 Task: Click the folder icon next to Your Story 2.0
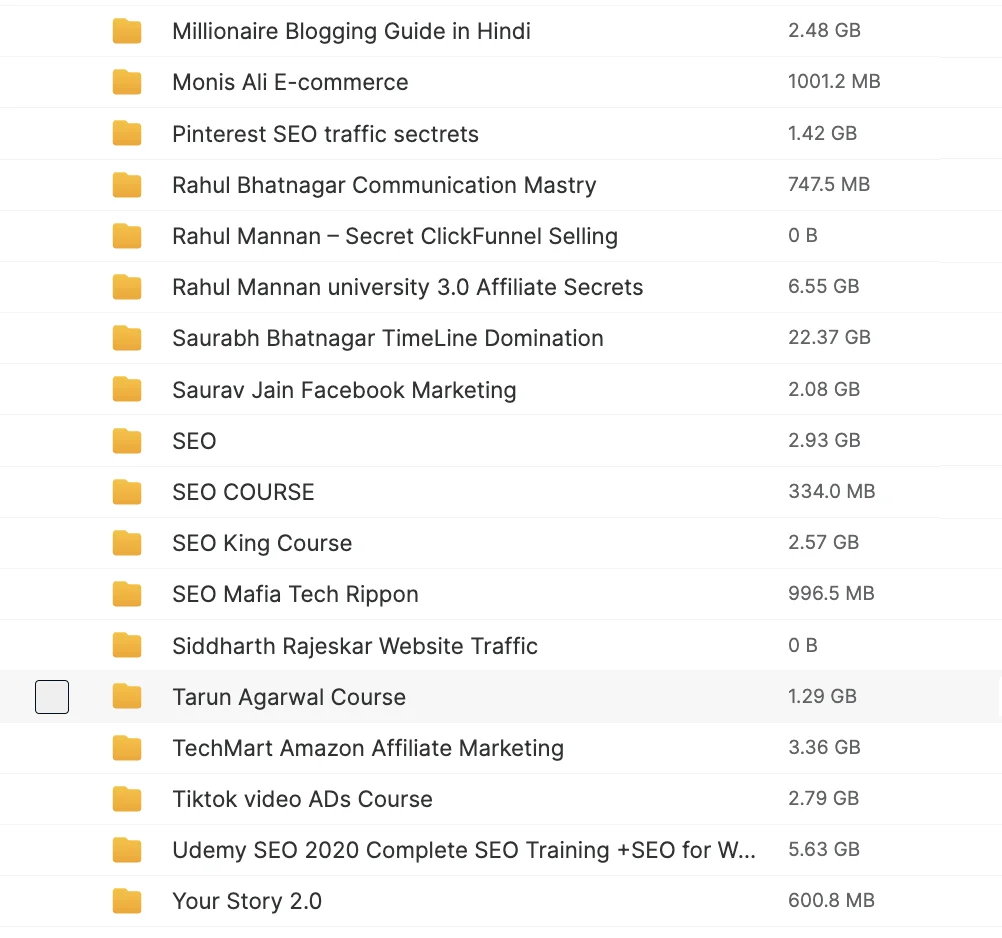[x=127, y=901]
